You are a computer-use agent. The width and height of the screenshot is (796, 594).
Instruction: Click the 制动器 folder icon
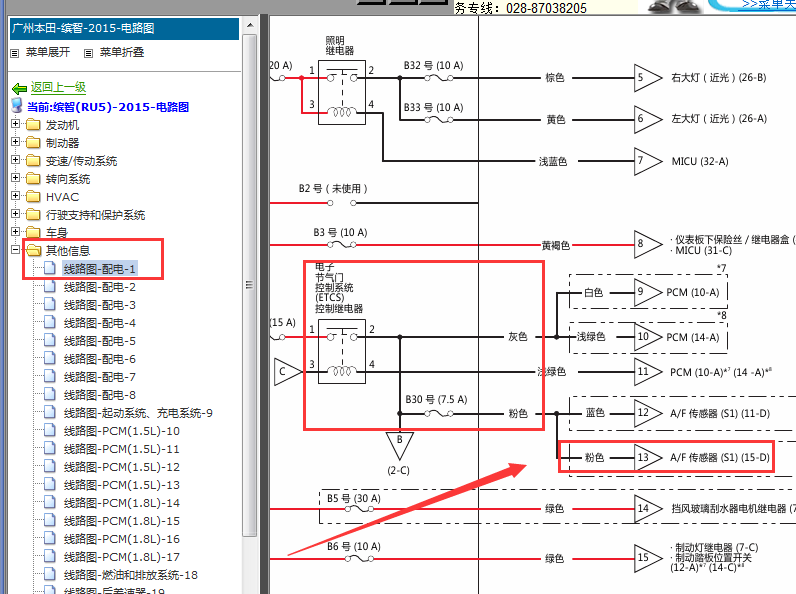point(33,143)
